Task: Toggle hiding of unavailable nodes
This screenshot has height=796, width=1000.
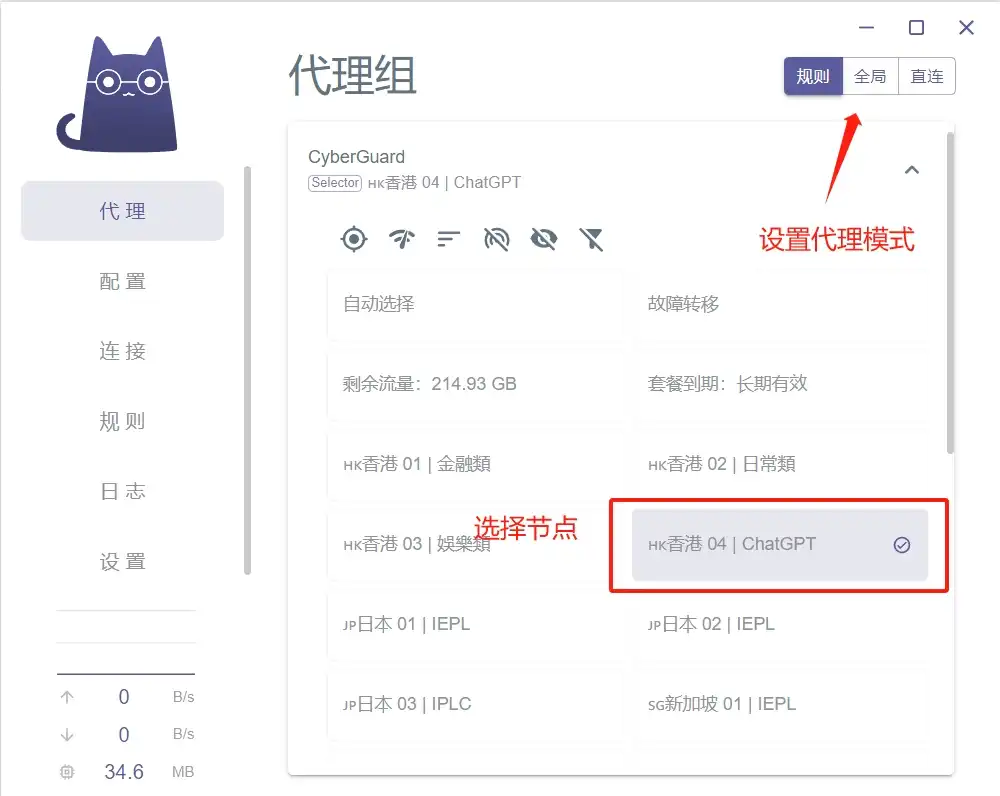Action: tap(496, 239)
